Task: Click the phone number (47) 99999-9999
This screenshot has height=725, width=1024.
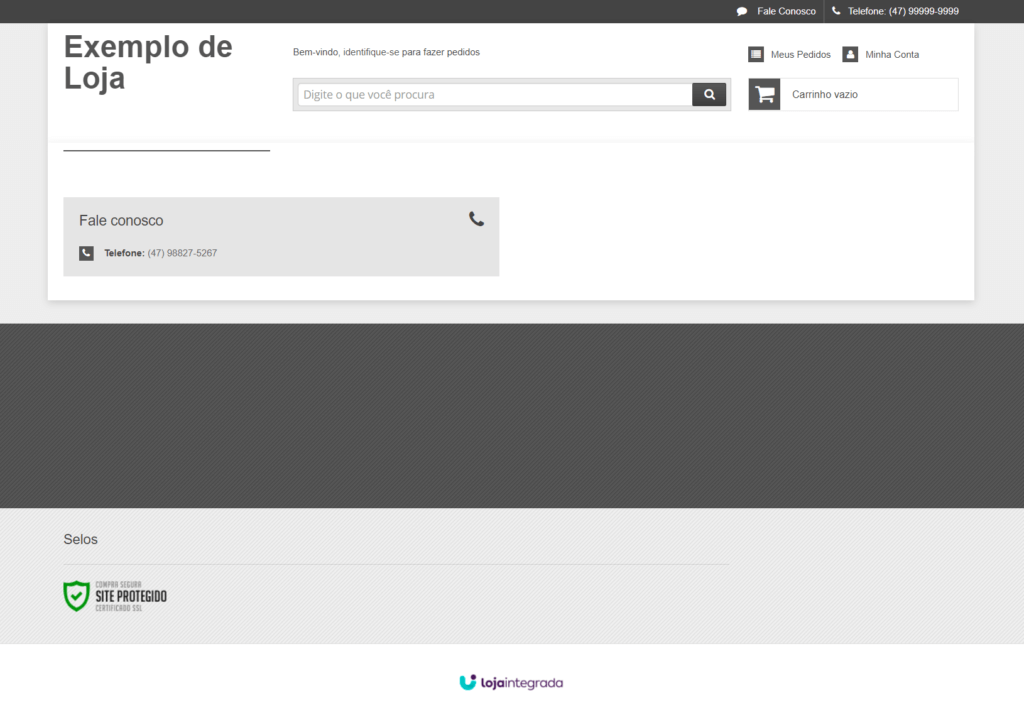Action: [923, 12]
